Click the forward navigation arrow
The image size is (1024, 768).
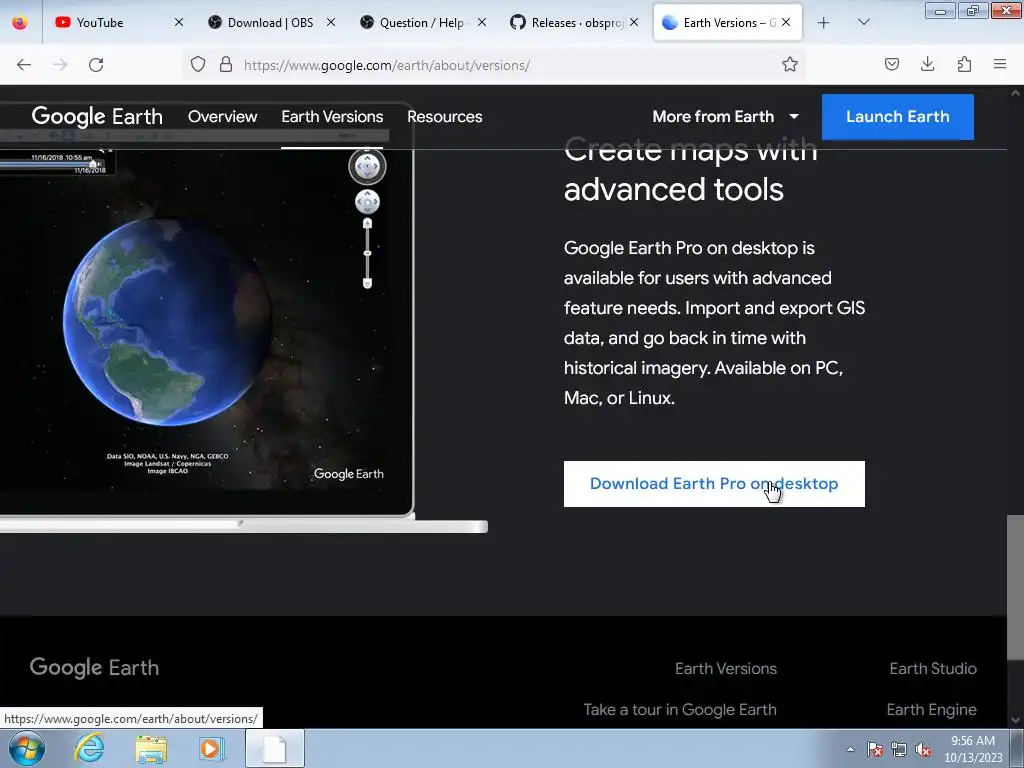click(x=60, y=65)
